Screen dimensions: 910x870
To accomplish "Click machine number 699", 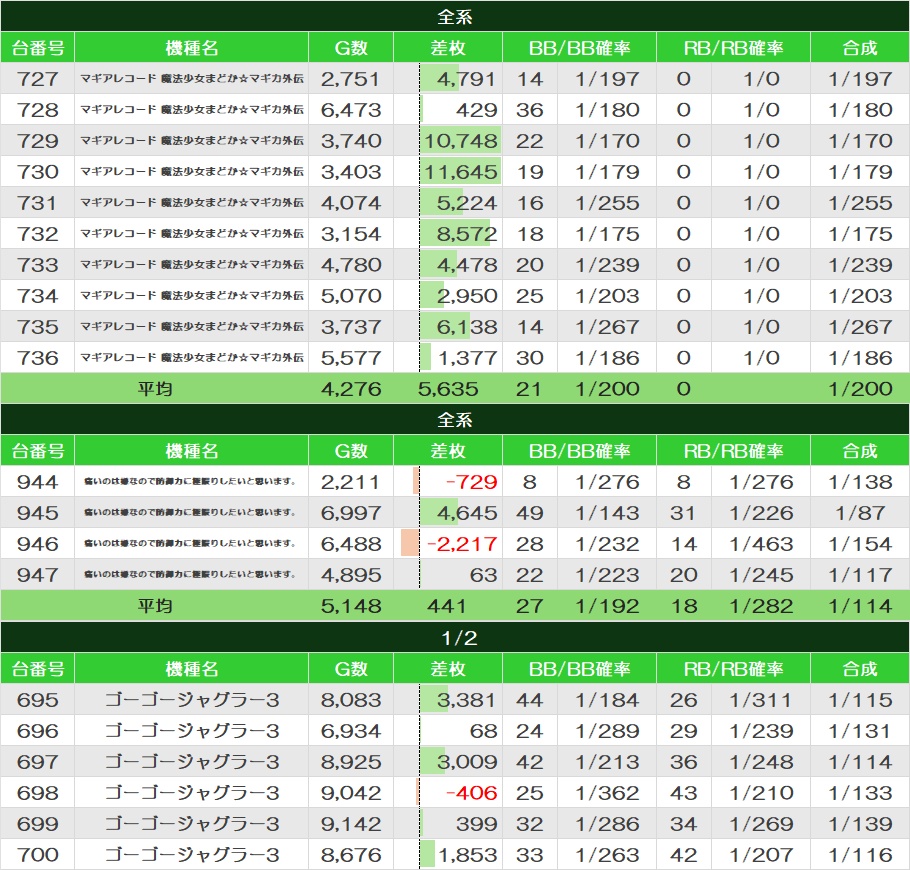I will 38,824.
